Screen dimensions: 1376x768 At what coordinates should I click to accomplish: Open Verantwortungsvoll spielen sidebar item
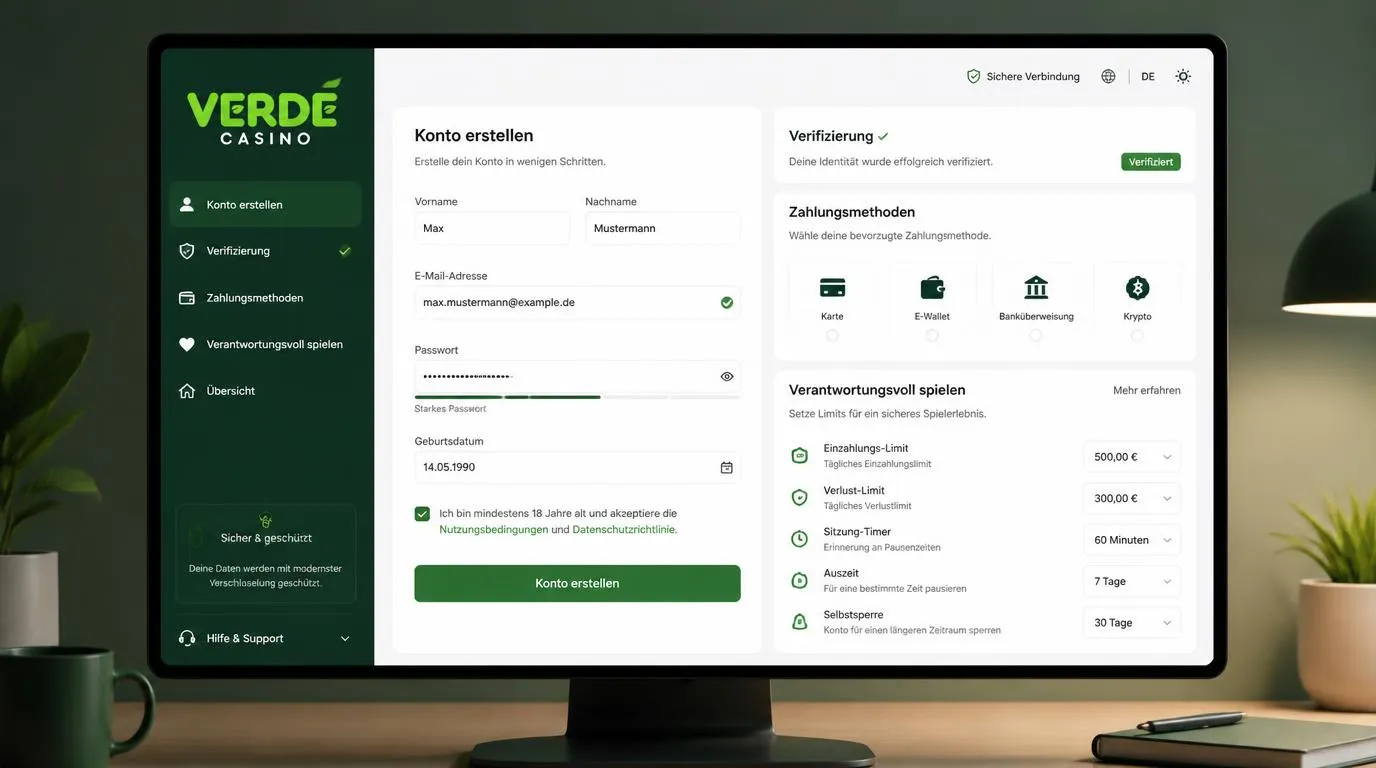265,344
